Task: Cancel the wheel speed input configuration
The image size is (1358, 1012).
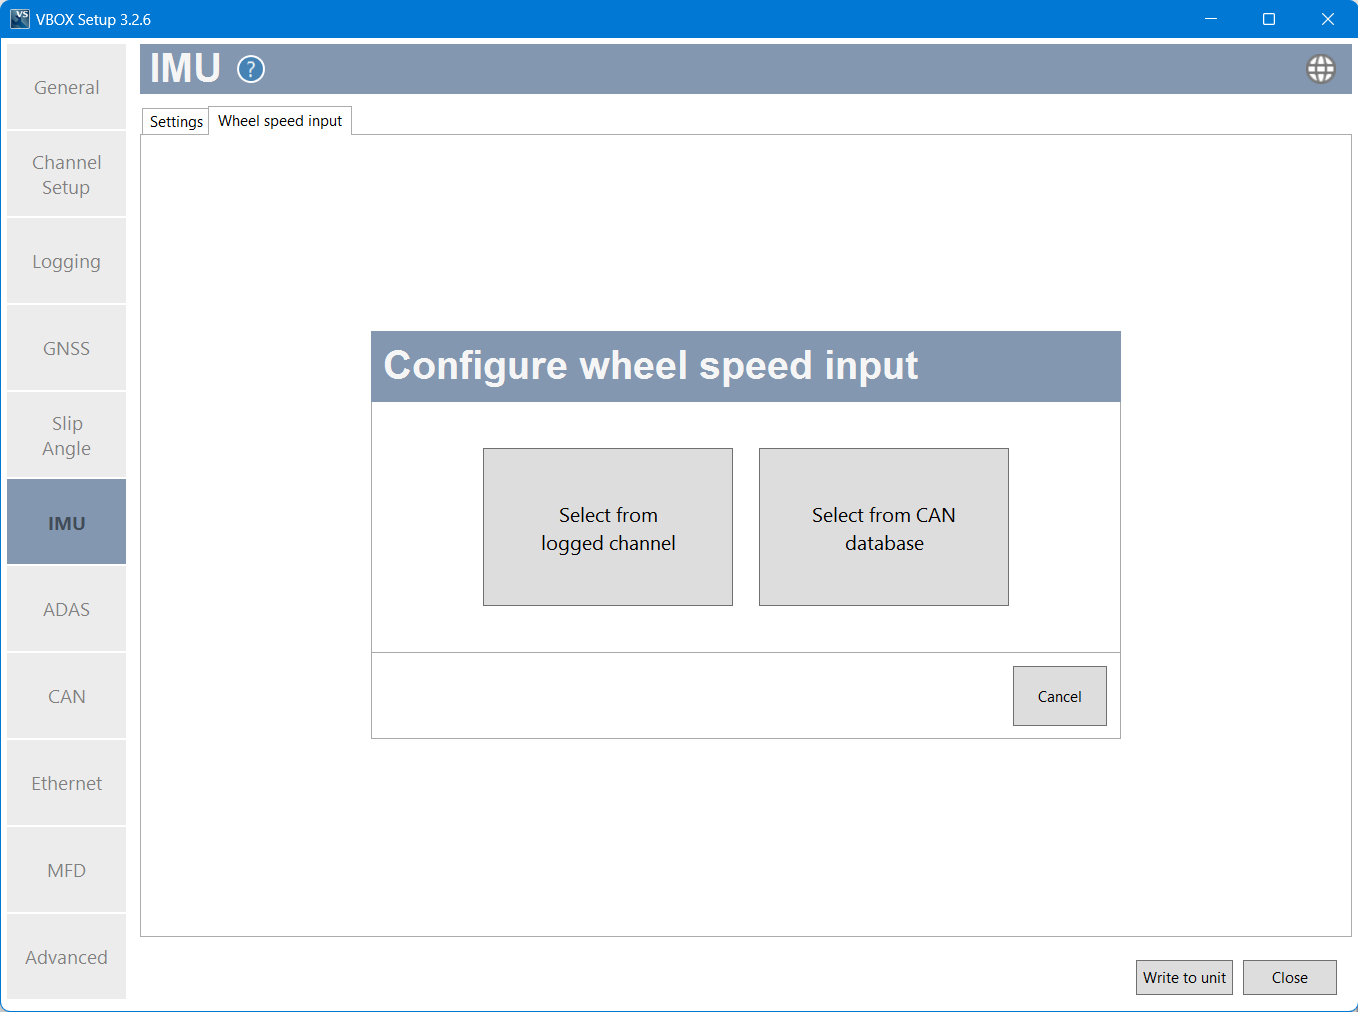Action: tap(1059, 696)
